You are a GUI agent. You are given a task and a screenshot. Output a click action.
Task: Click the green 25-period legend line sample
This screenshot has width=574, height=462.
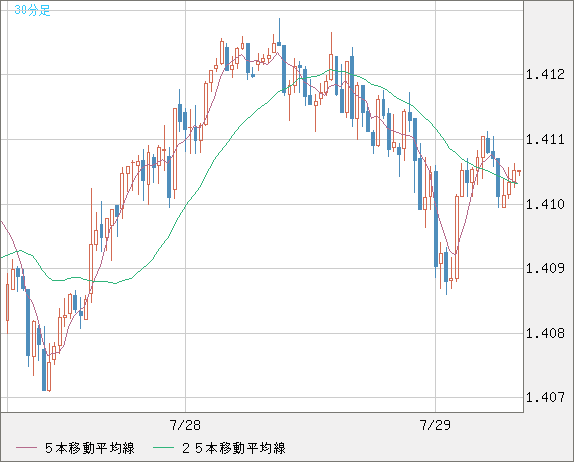point(164,448)
